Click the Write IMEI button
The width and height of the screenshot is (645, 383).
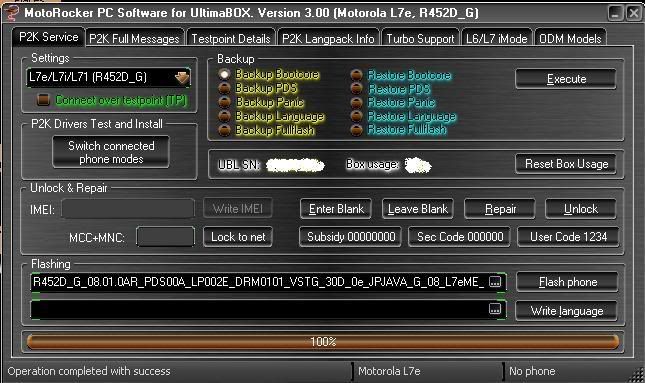238,209
